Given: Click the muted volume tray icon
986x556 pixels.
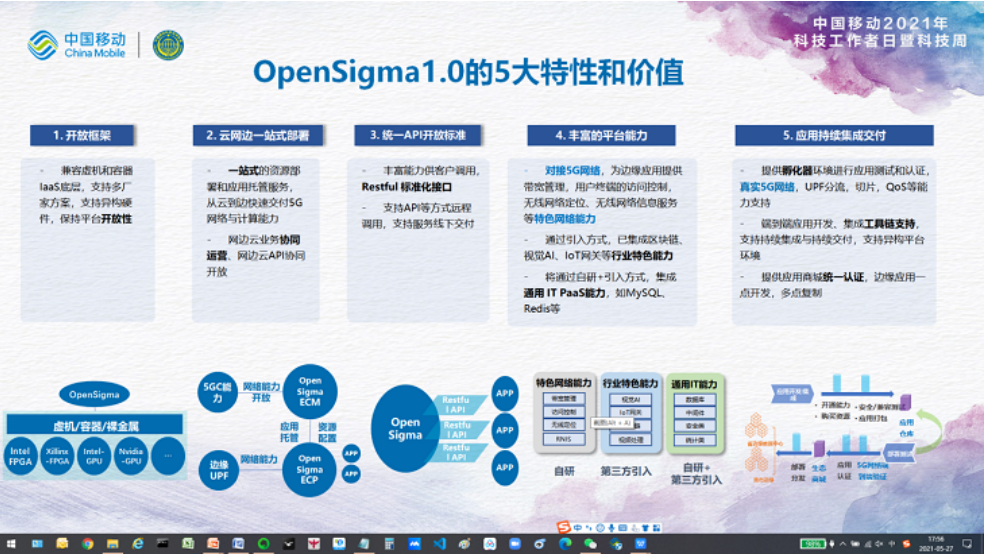Looking at the screenshot, I should [879, 544].
